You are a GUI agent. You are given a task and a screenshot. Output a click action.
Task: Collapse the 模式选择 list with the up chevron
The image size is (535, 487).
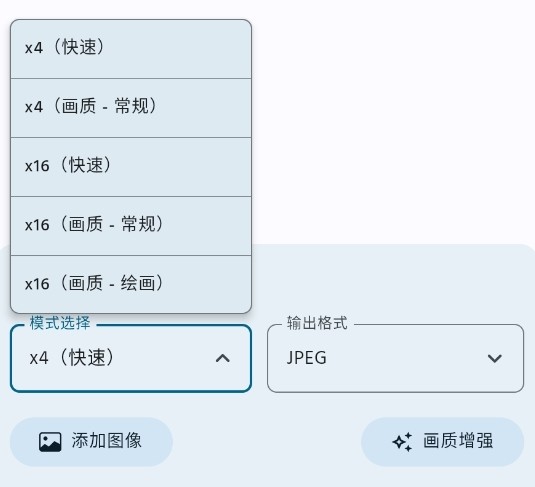pos(223,358)
